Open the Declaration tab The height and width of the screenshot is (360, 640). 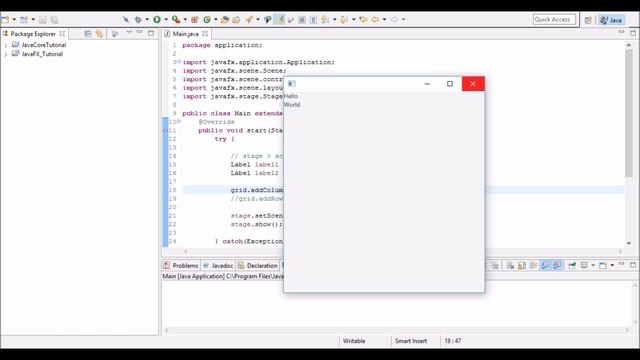(258, 266)
